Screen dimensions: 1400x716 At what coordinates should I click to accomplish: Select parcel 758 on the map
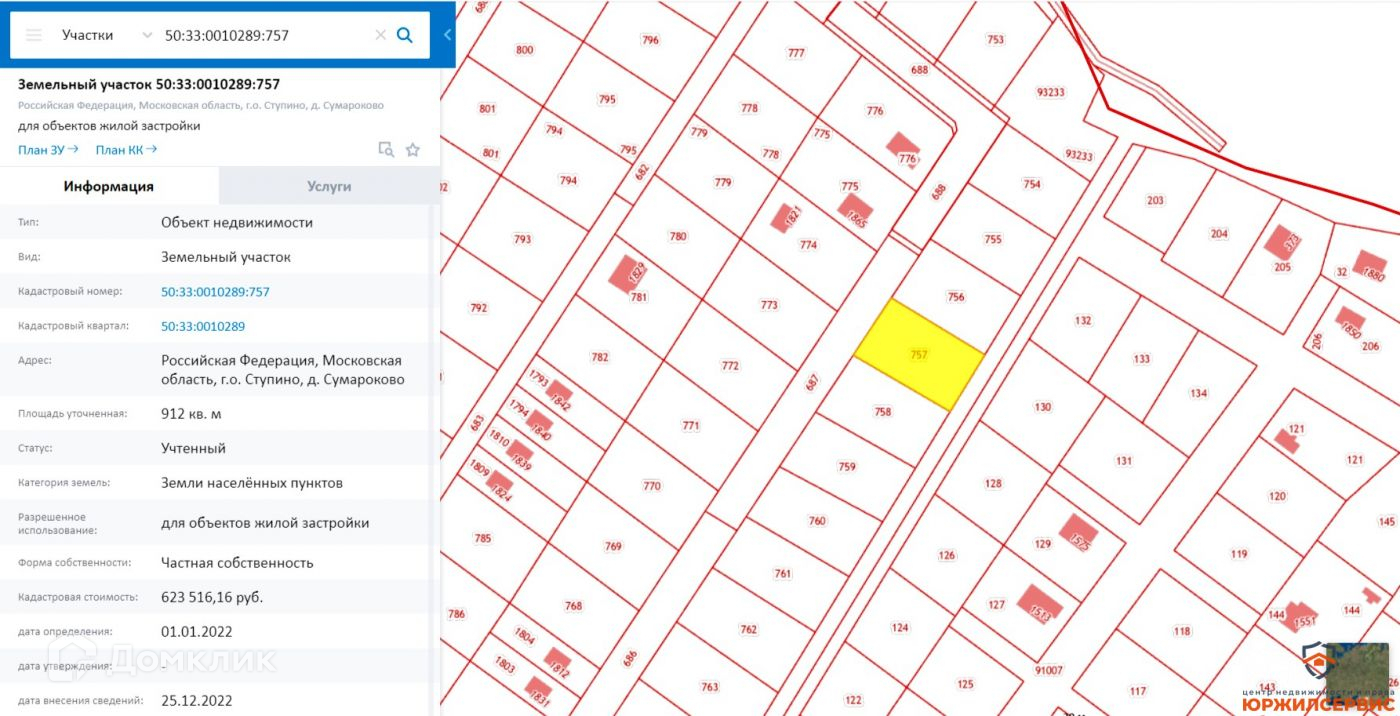click(882, 412)
